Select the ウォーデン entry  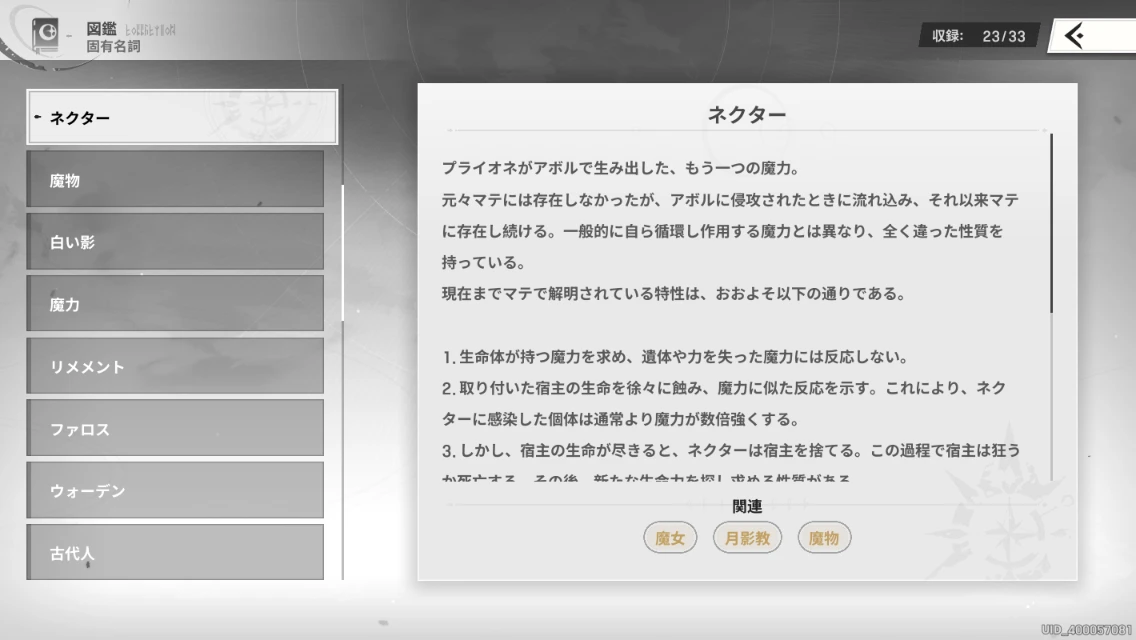175,491
